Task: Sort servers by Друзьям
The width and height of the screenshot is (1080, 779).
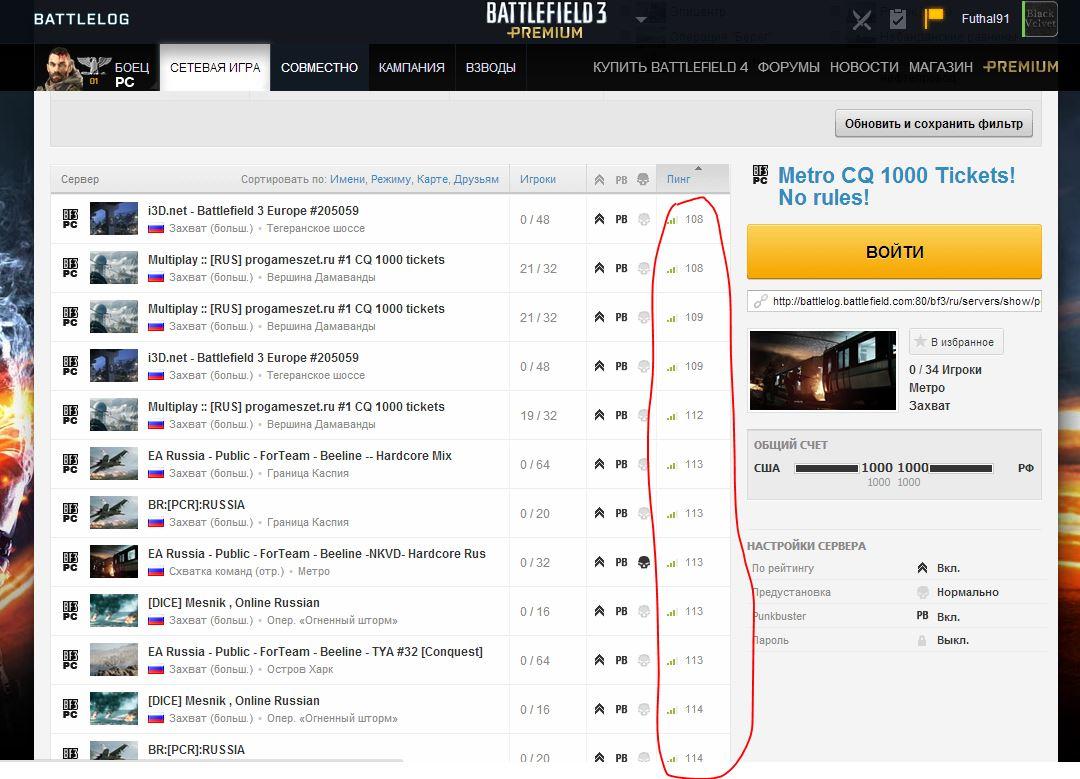Action: (x=476, y=179)
